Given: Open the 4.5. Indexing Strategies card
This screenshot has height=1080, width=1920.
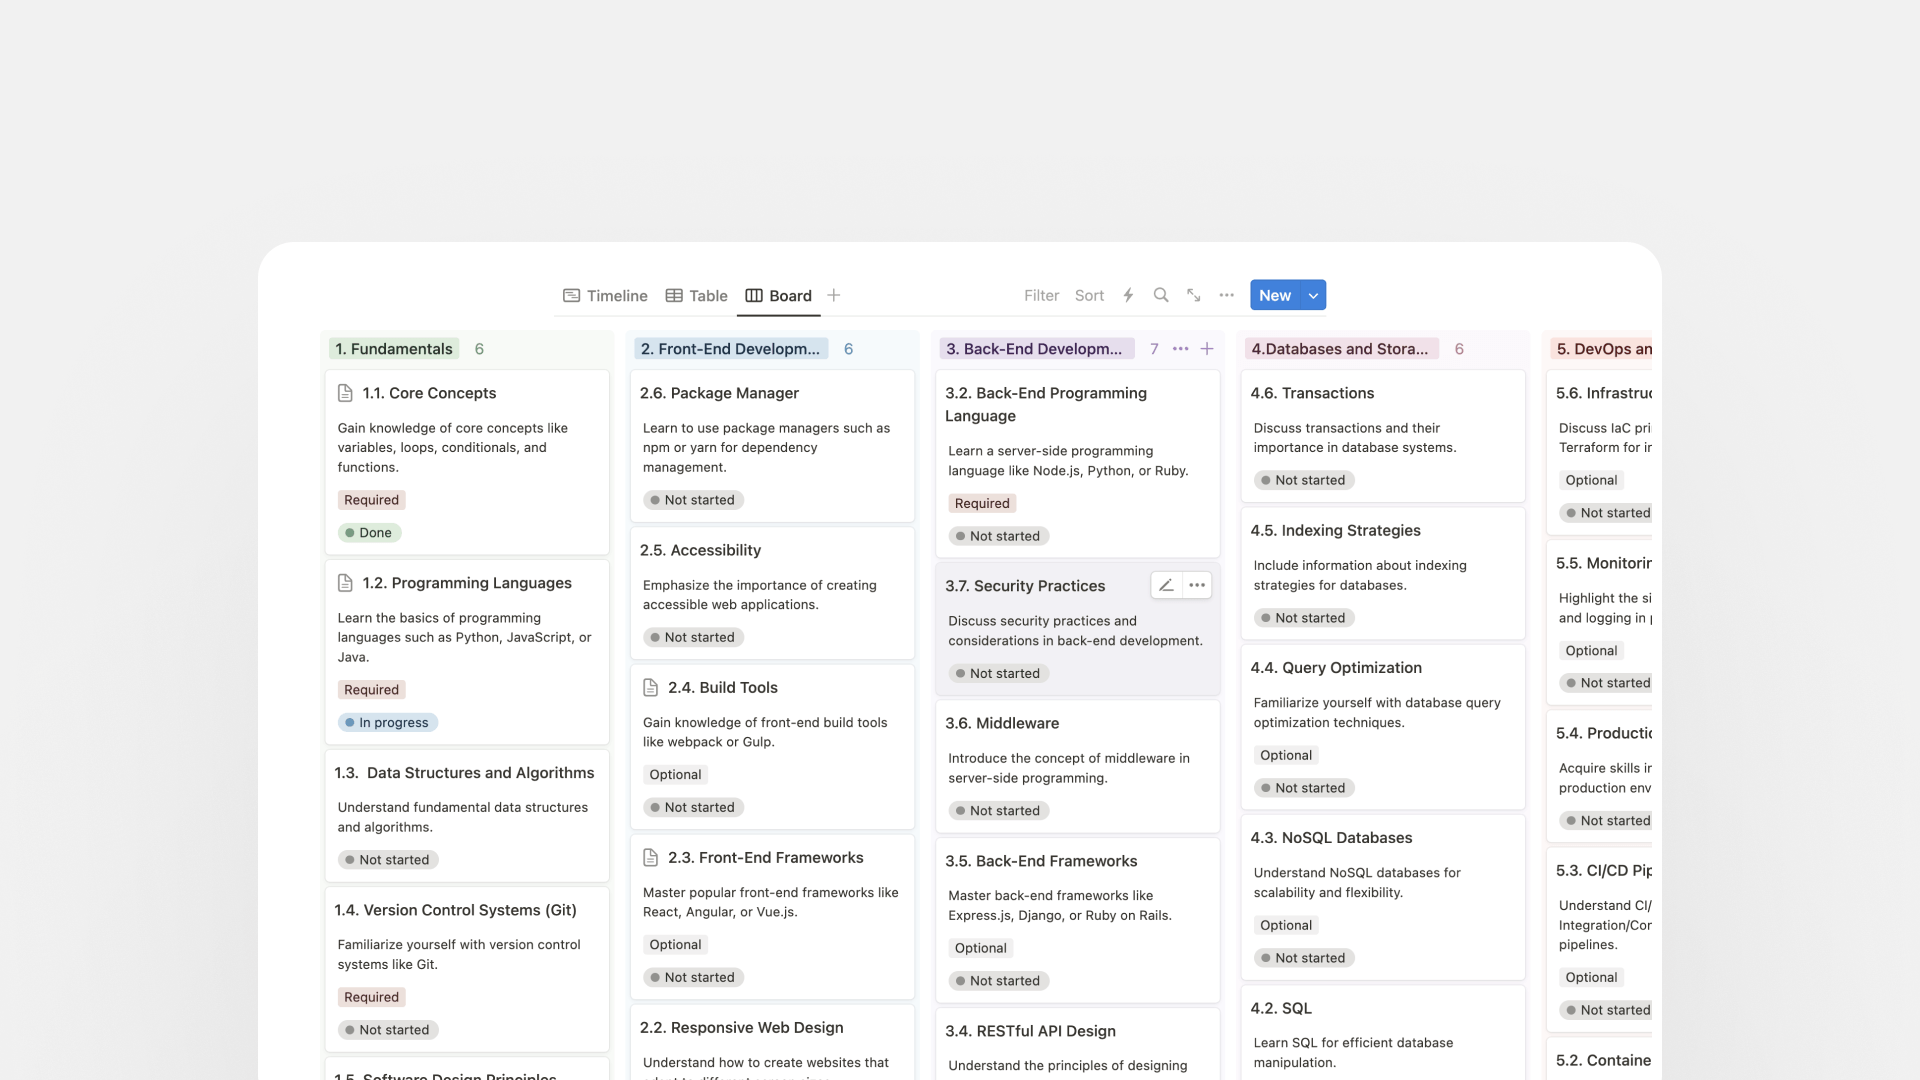Looking at the screenshot, I should pos(1383,573).
